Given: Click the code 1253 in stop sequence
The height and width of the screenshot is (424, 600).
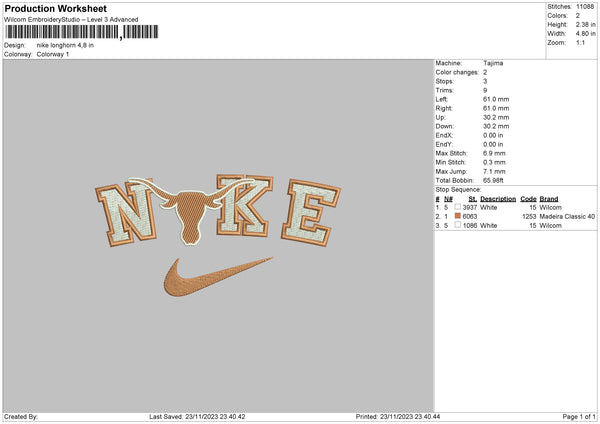Looking at the screenshot, I should (x=529, y=217).
